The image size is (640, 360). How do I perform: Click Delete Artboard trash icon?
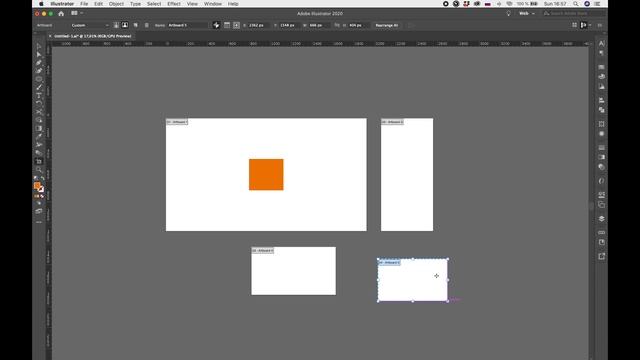[x=147, y=25]
